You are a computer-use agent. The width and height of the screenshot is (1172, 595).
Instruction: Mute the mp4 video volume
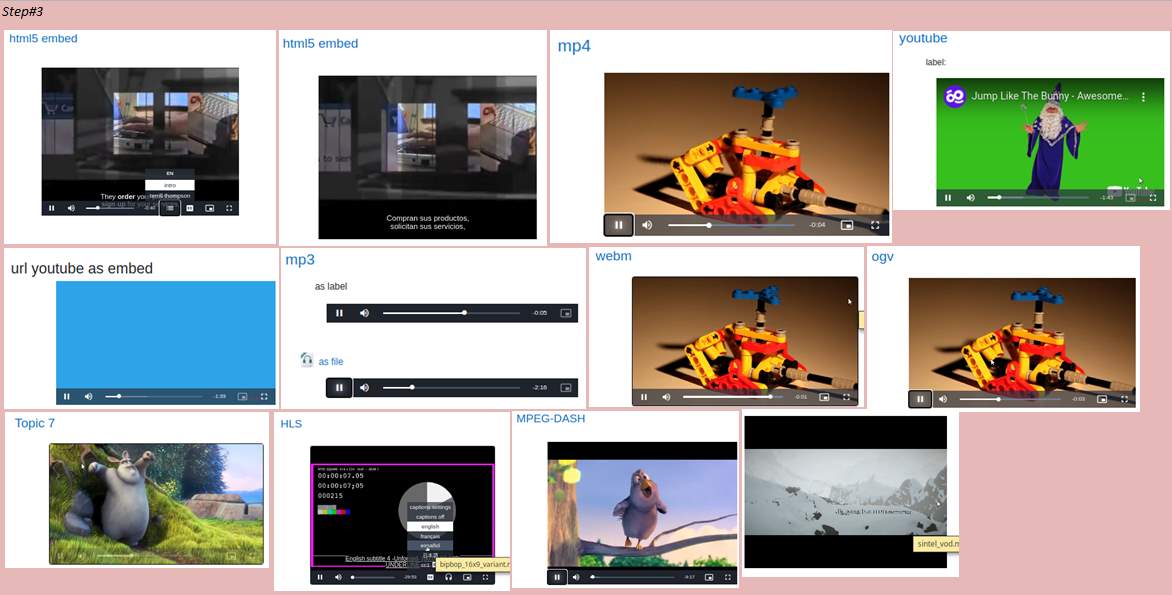click(647, 224)
